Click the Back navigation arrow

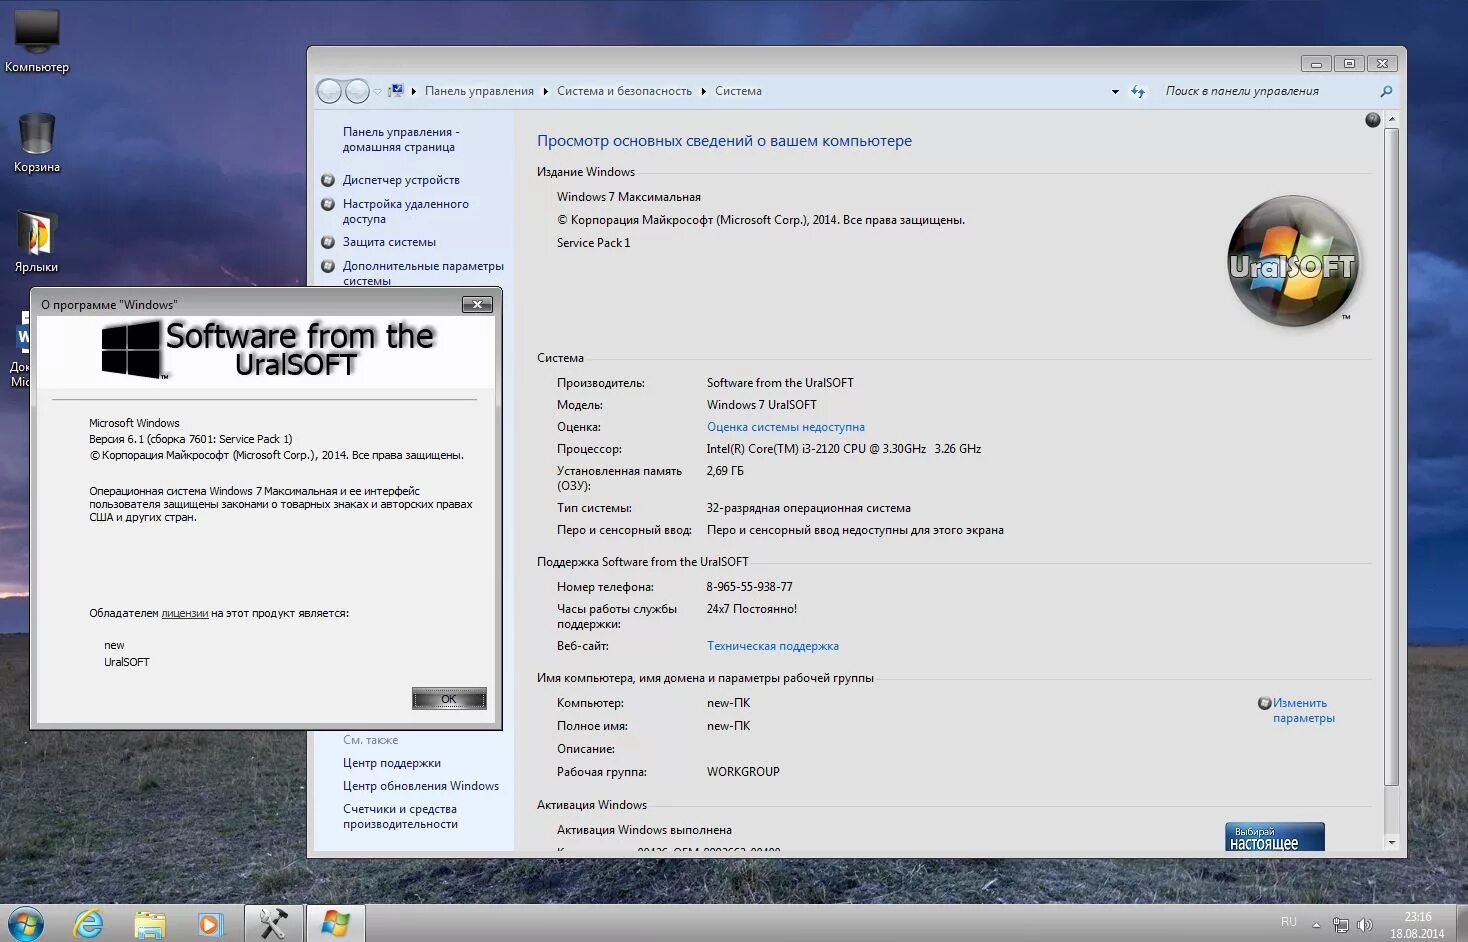329,91
